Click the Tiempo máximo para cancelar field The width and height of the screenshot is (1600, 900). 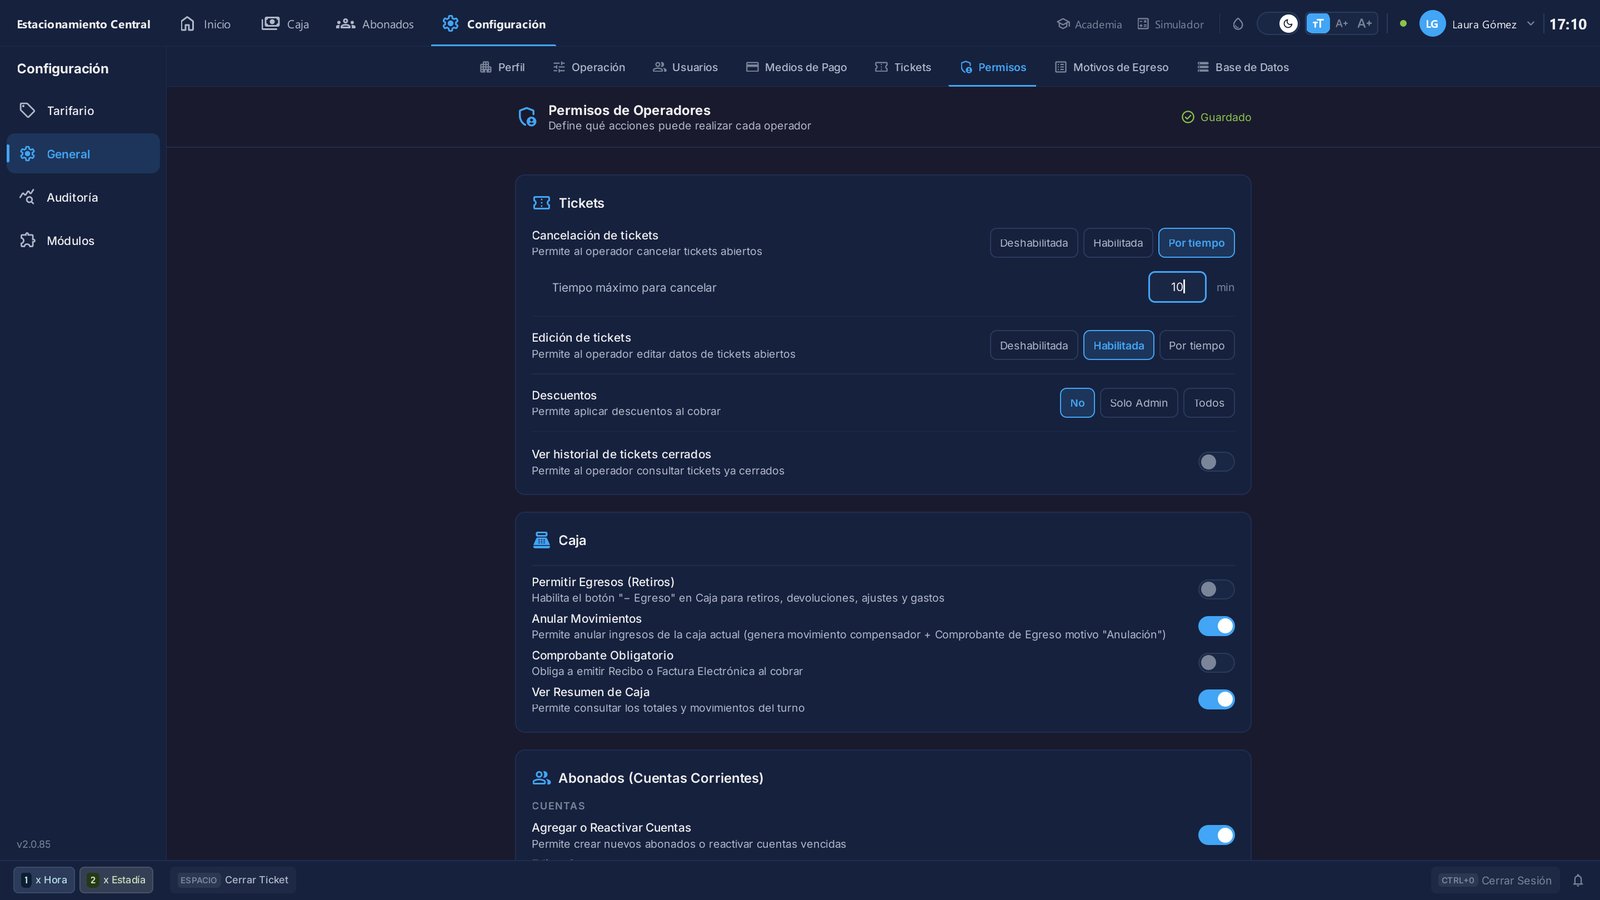(1177, 287)
